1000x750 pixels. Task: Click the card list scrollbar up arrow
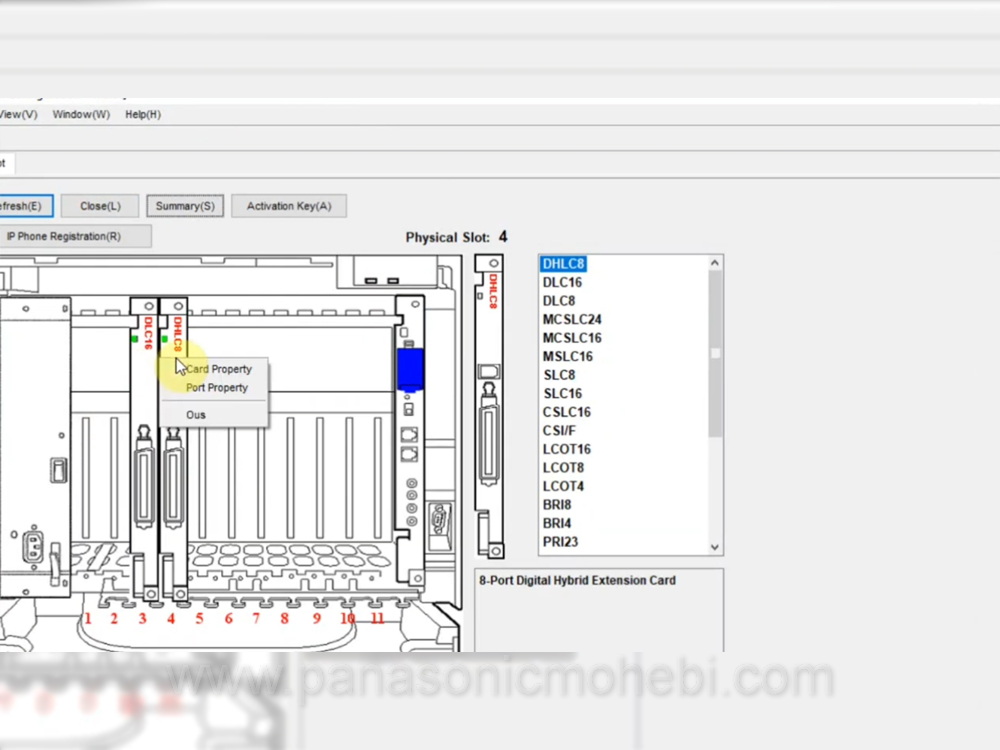tap(715, 264)
